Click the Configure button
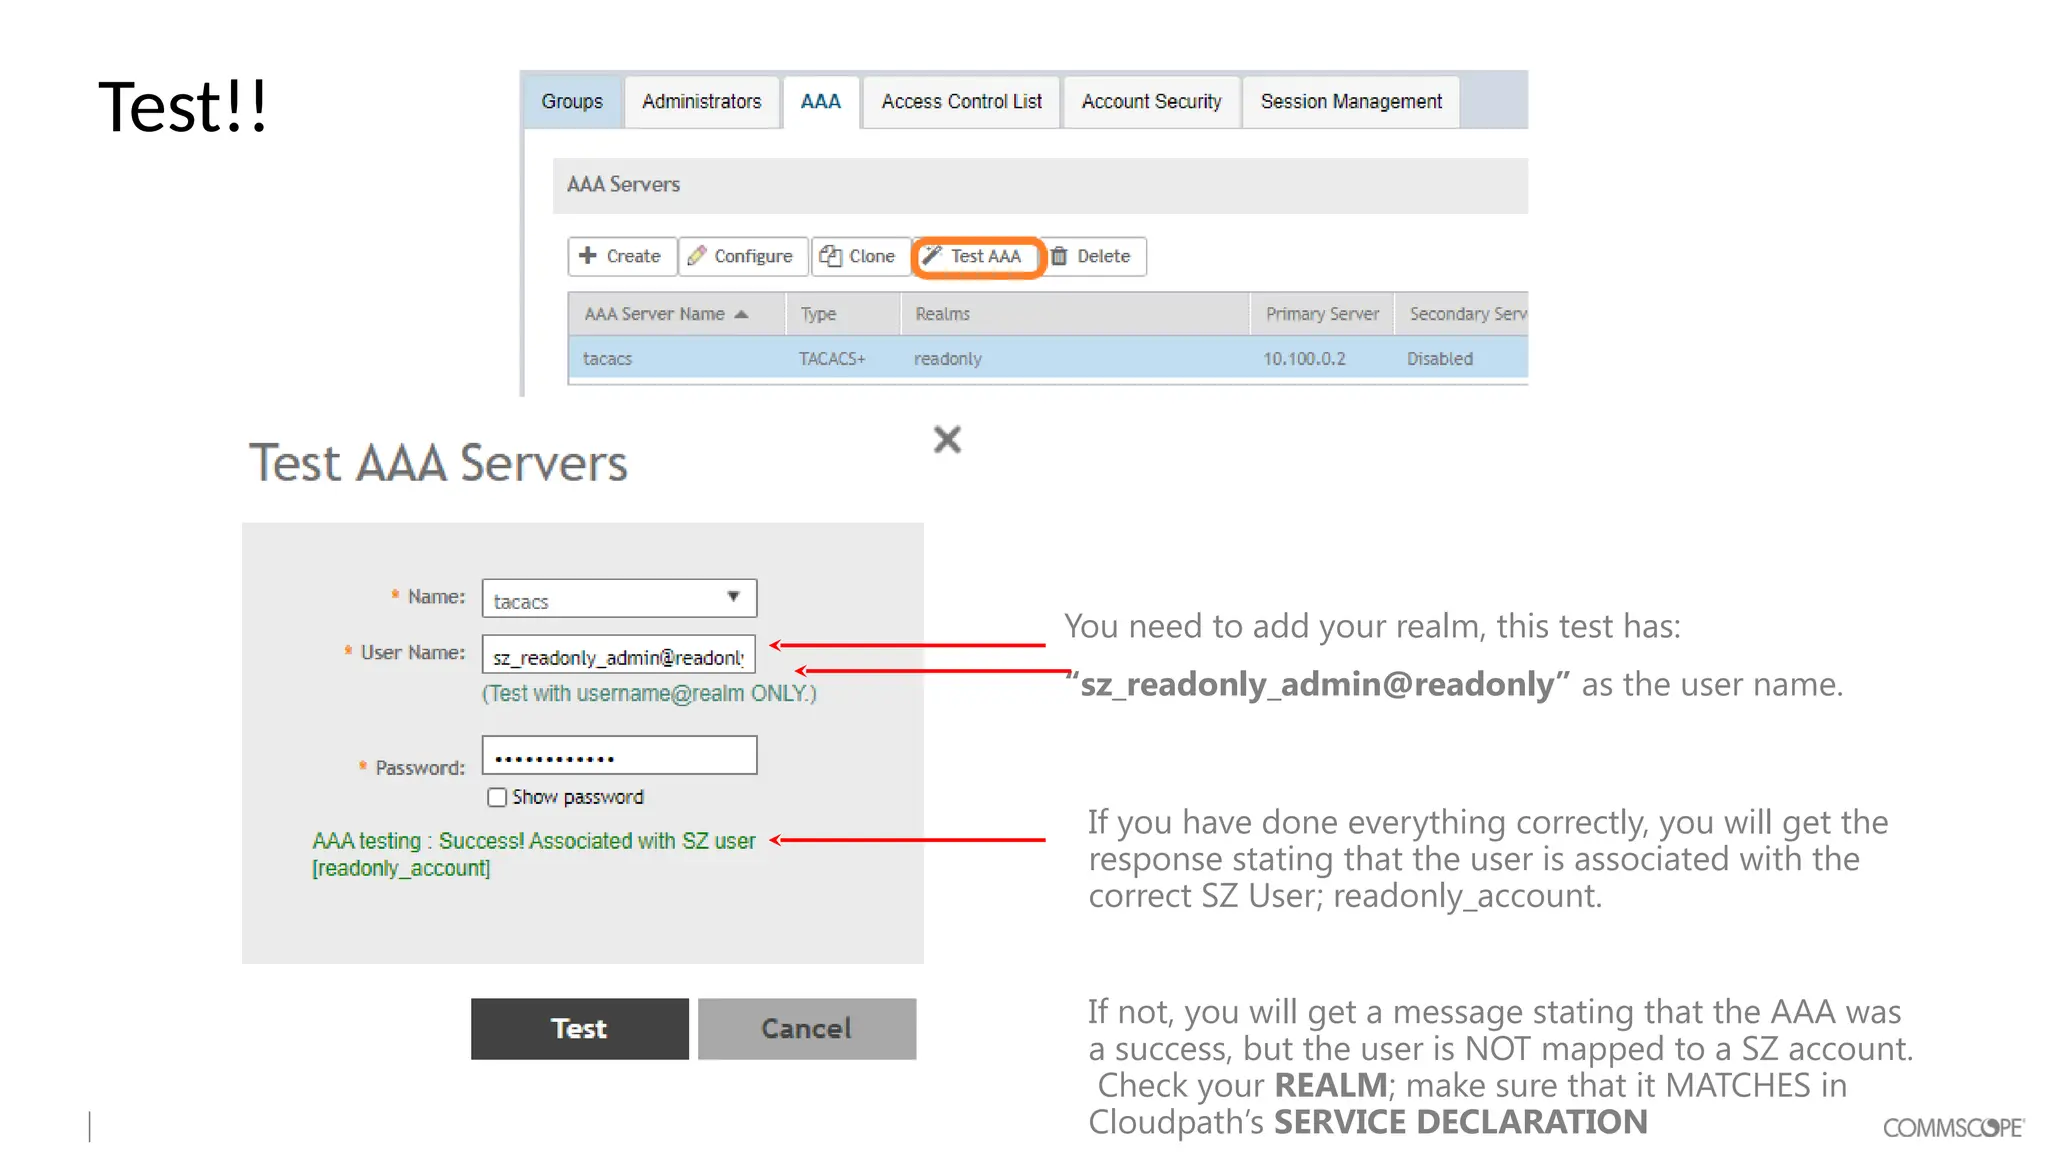The width and height of the screenshot is (2048, 1152). click(x=742, y=256)
